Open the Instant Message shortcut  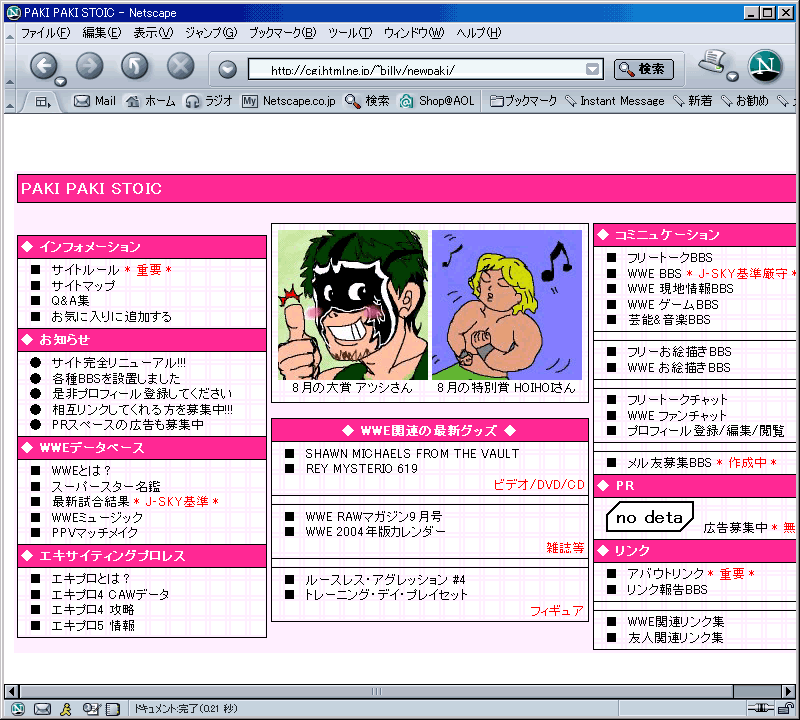615,101
